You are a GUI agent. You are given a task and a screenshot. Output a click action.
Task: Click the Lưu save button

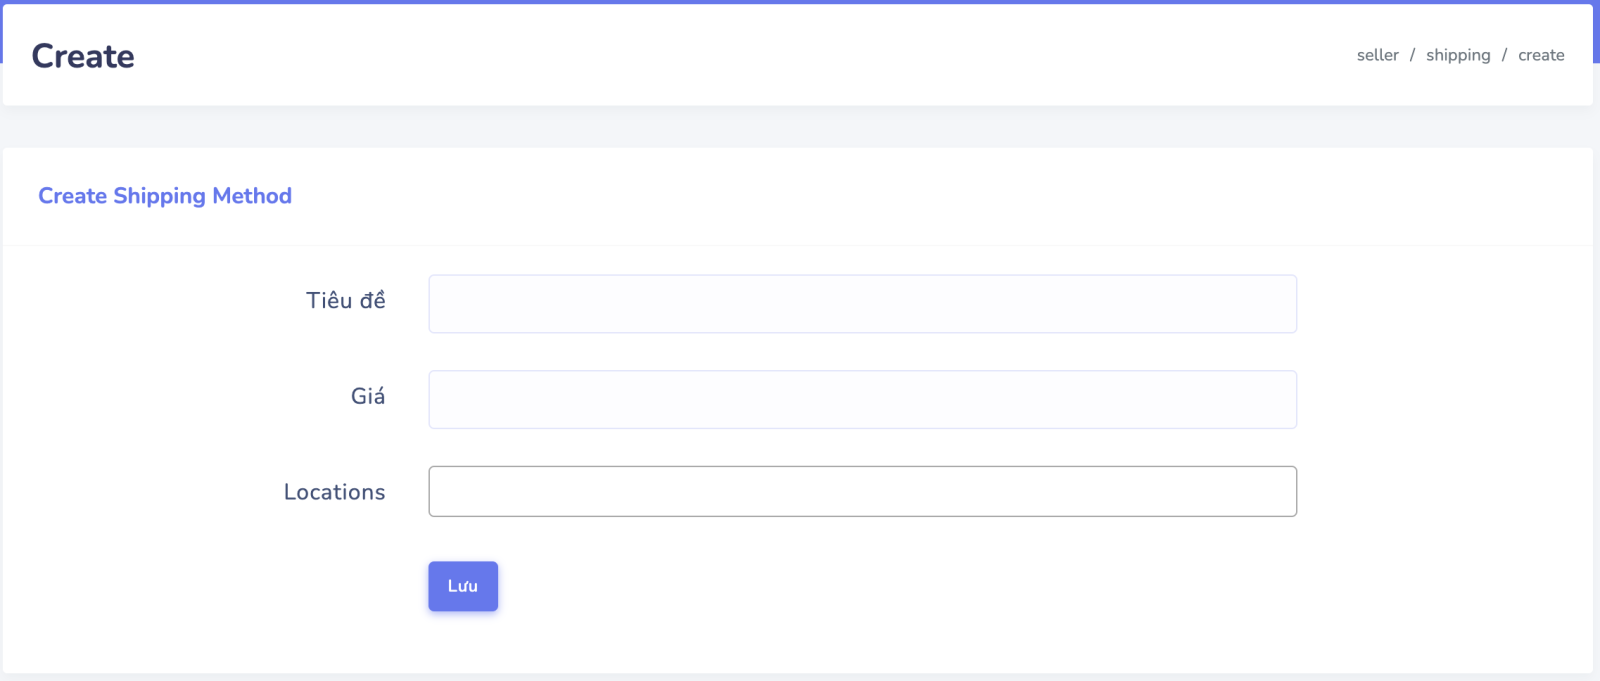(463, 586)
